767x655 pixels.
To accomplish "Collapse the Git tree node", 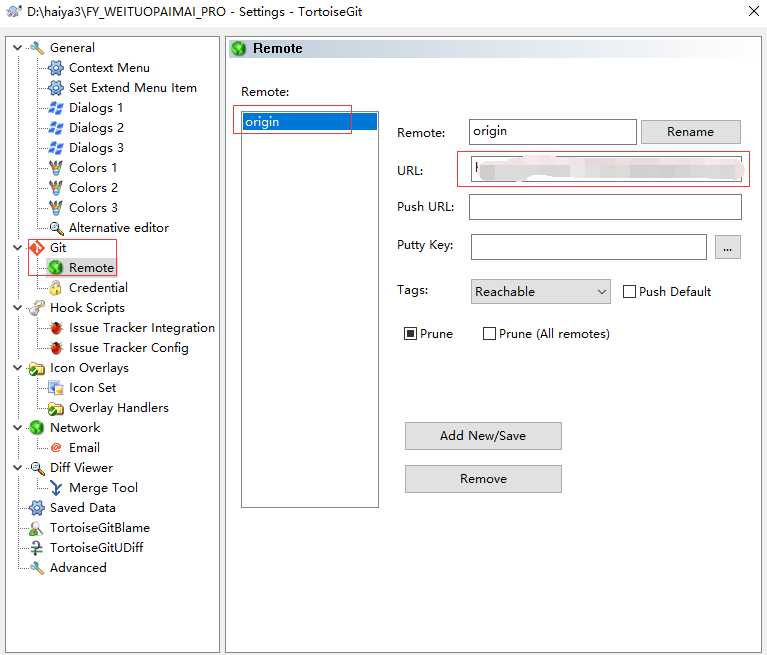I will (18, 248).
